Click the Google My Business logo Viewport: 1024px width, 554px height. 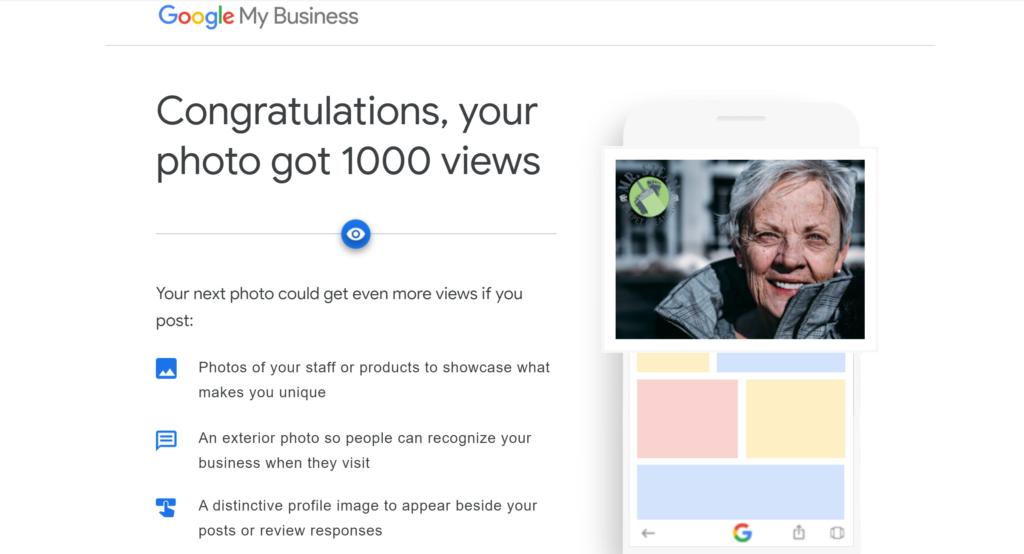coord(258,16)
